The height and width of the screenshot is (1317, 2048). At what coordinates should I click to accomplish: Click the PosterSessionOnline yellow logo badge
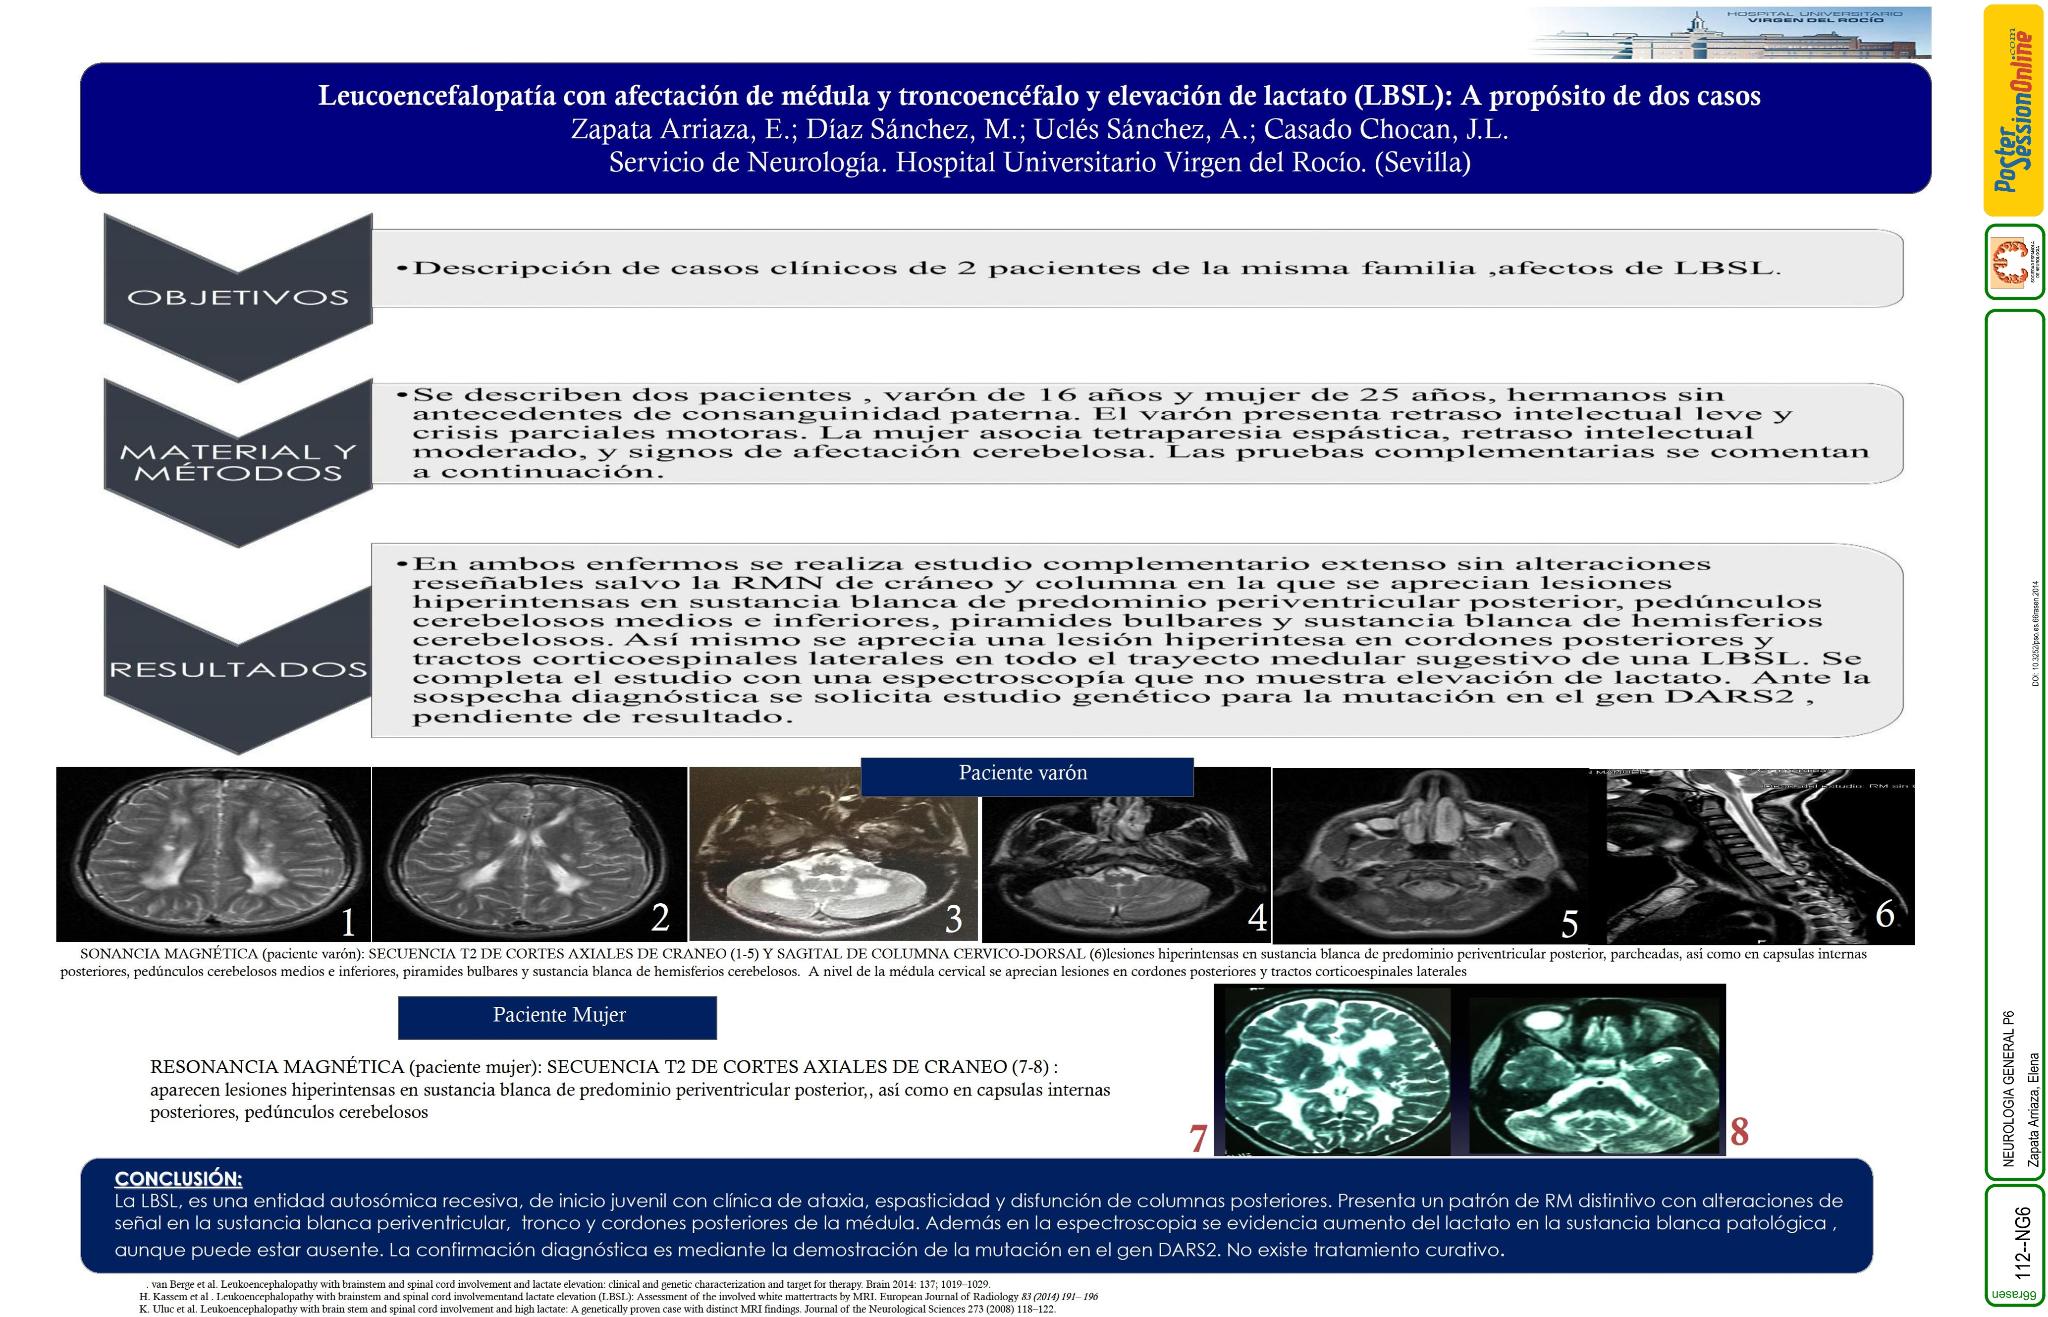click(2014, 110)
